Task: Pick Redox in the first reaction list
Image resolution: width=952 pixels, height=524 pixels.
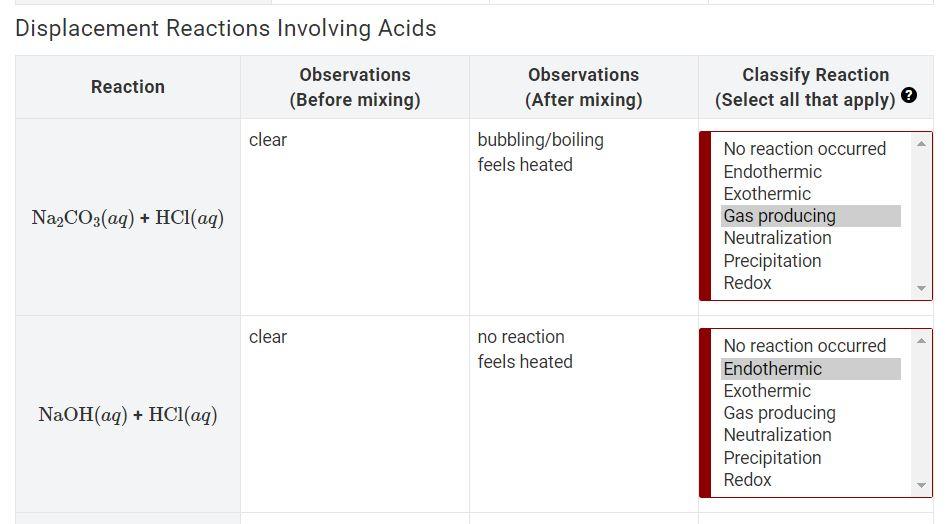Action: 811,283
